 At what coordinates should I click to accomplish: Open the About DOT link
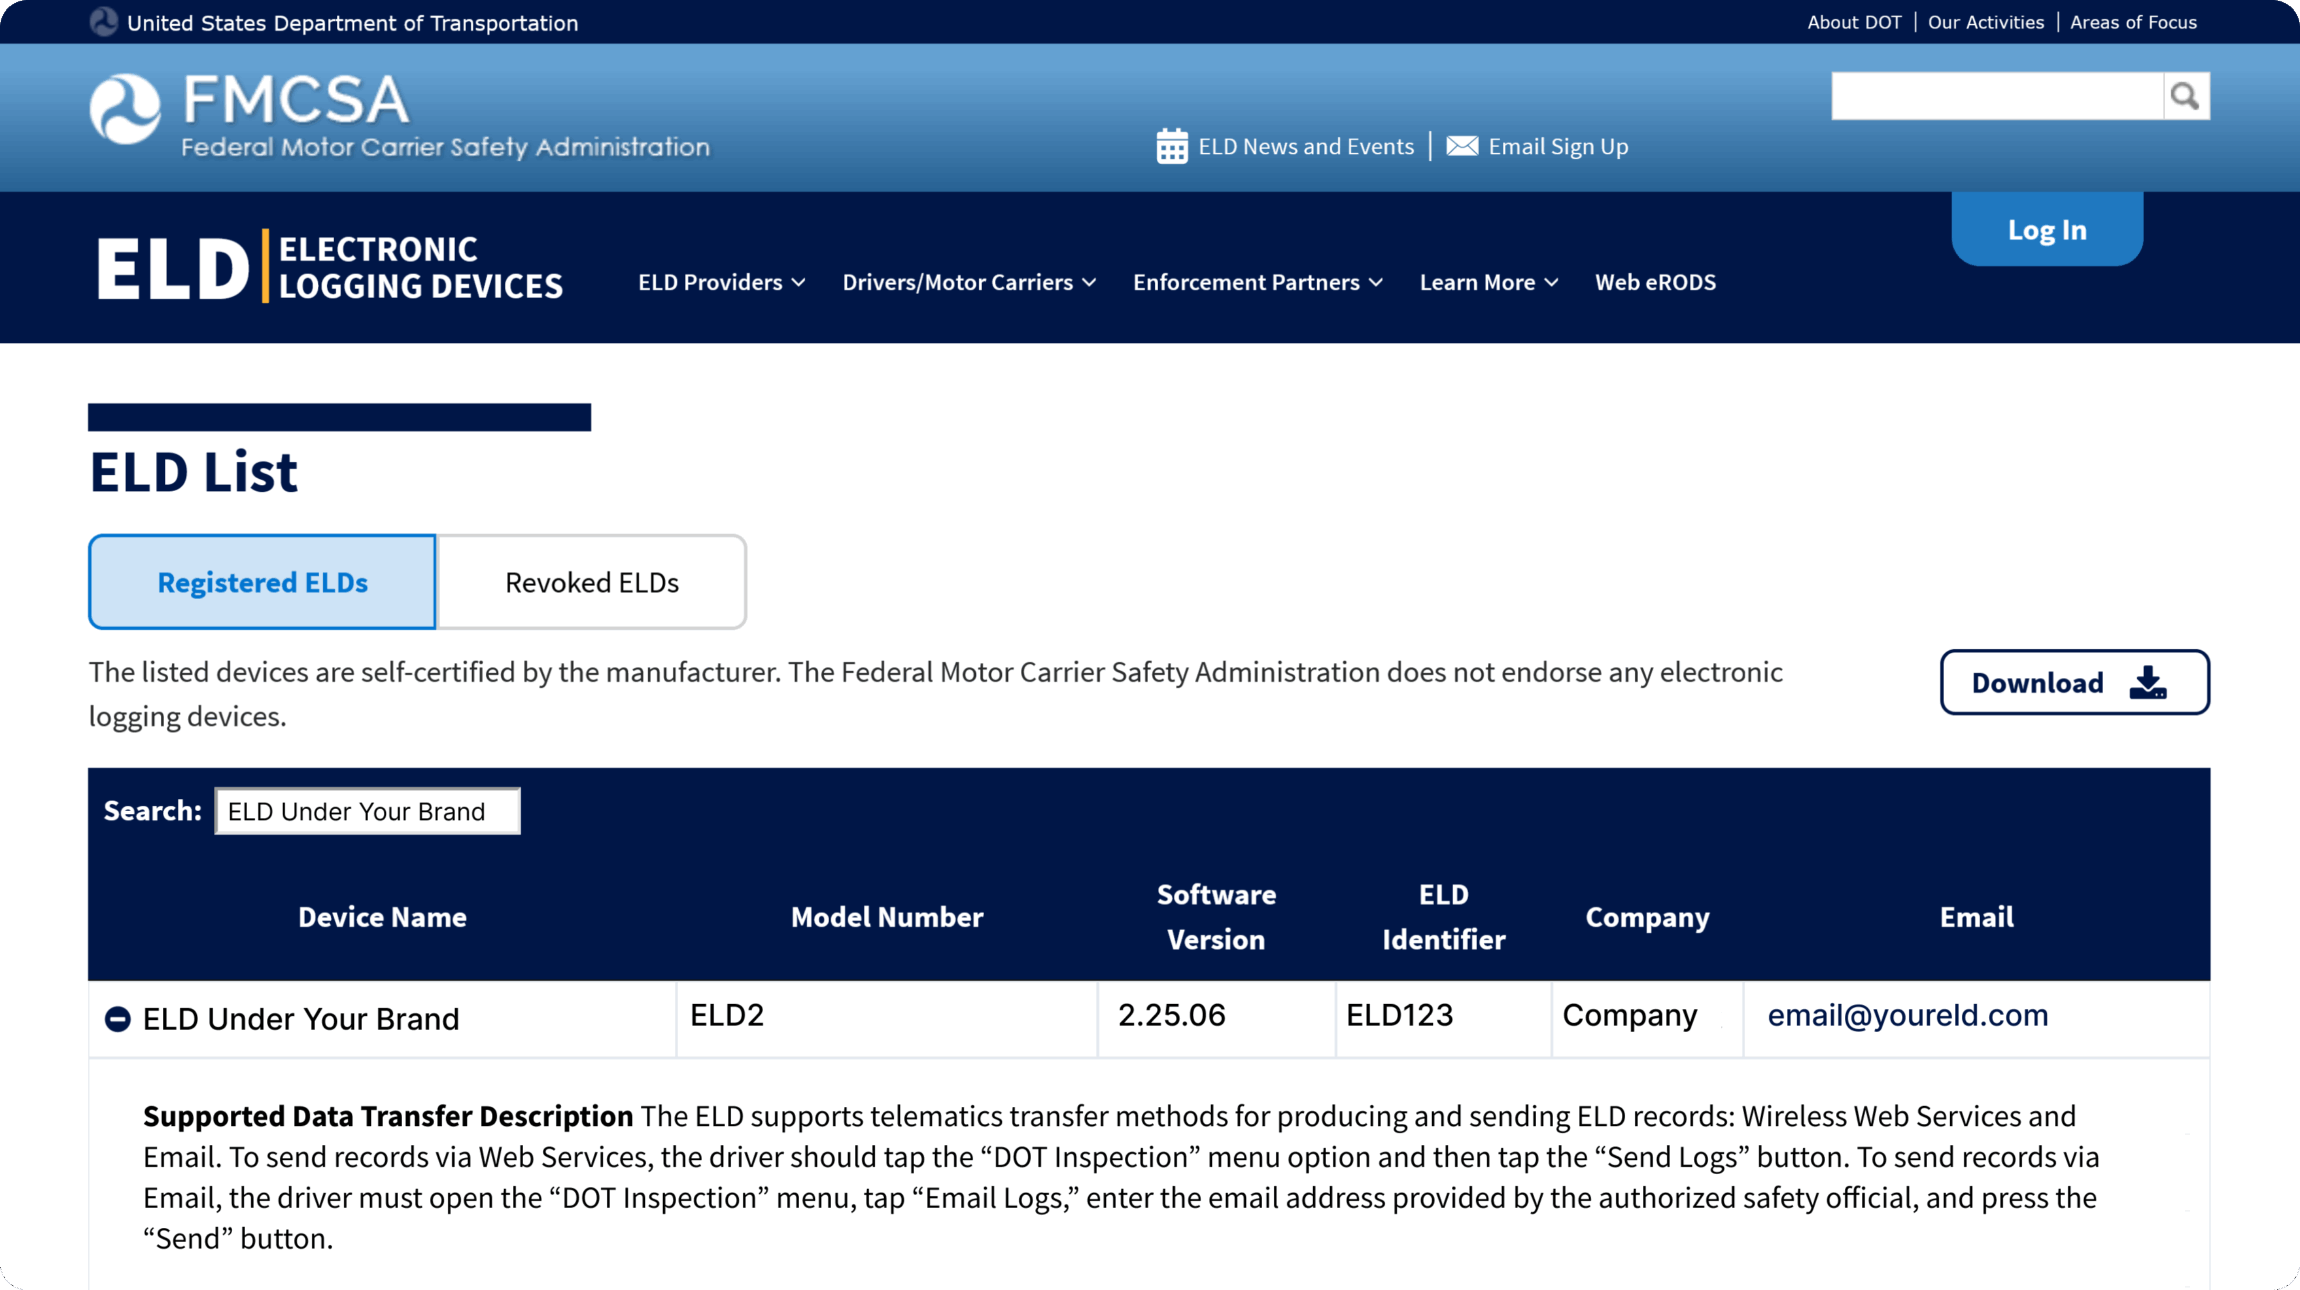(x=1854, y=22)
